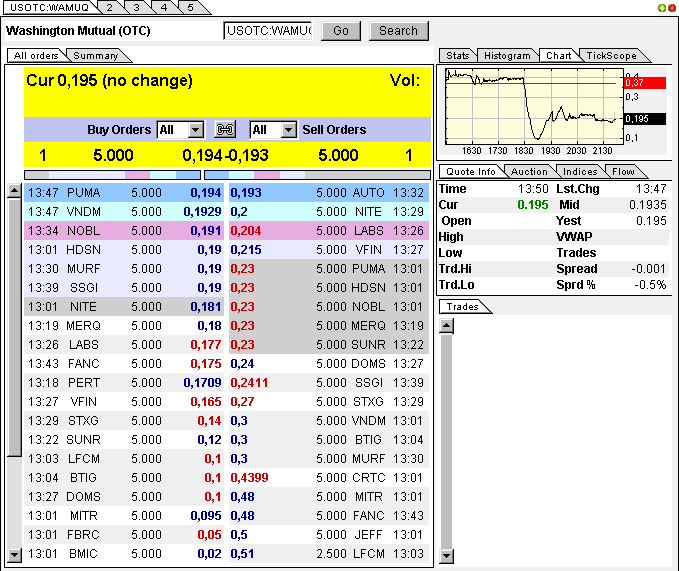Click the red window control dot
This screenshot has width=679, height=571.
pyautogui.click(x=671, y=8)
